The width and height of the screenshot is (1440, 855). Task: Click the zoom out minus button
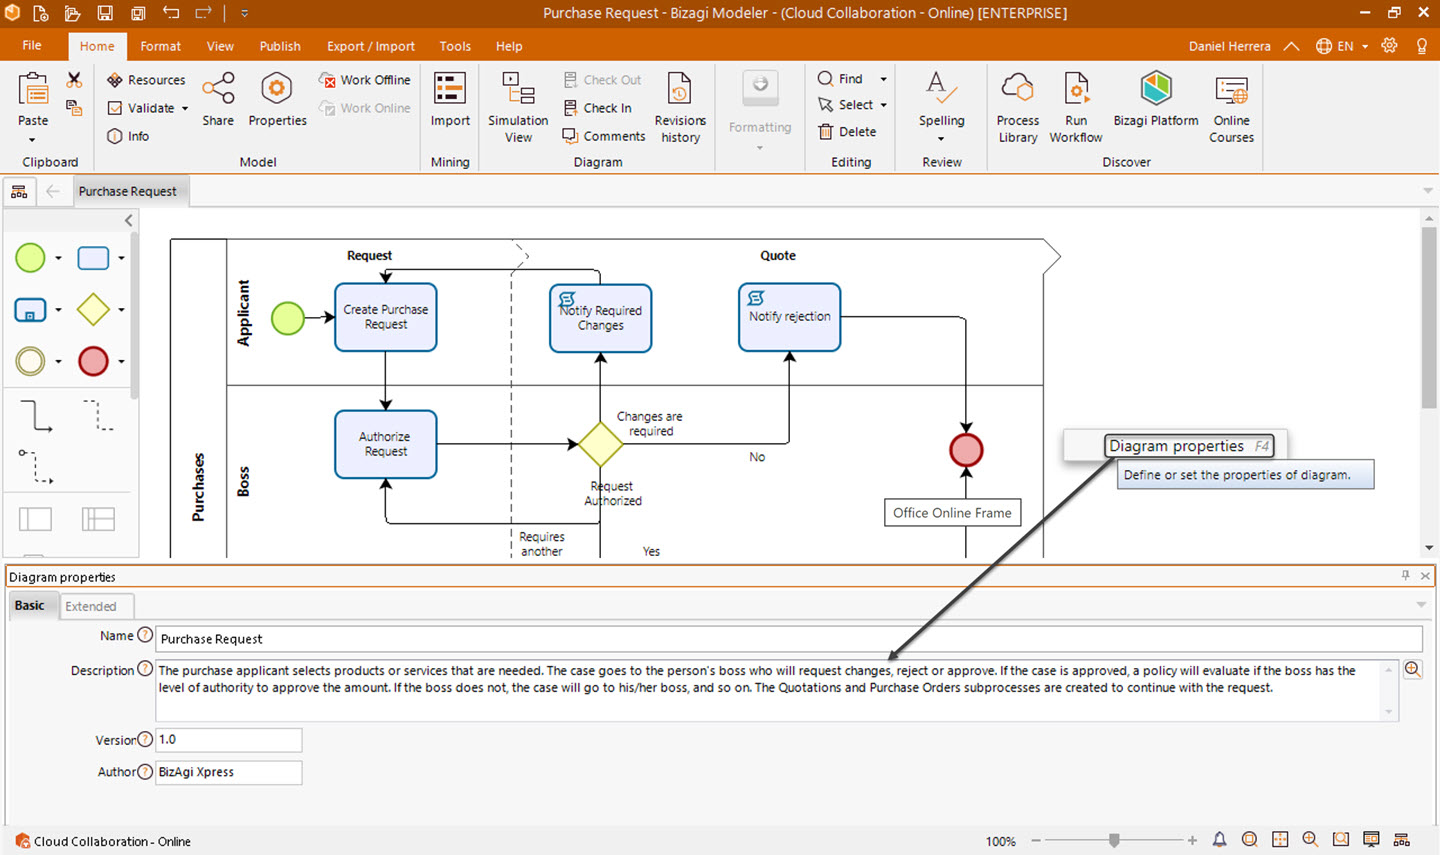[x=1036, y=841]
